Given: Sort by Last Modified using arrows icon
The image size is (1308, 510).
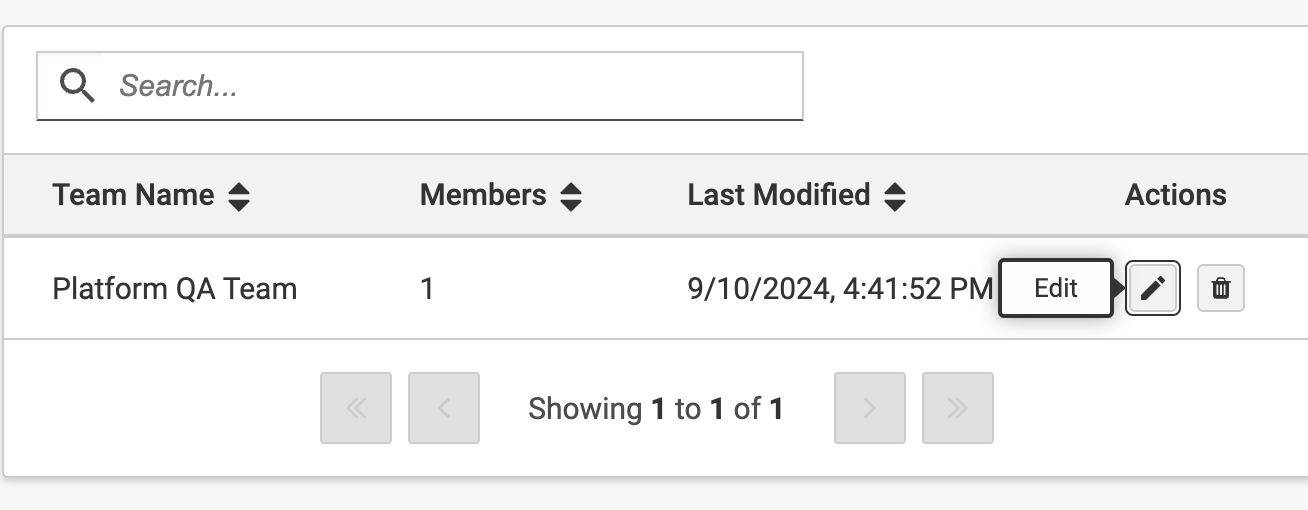Looking at the screenshot, I should coord(895,196).
